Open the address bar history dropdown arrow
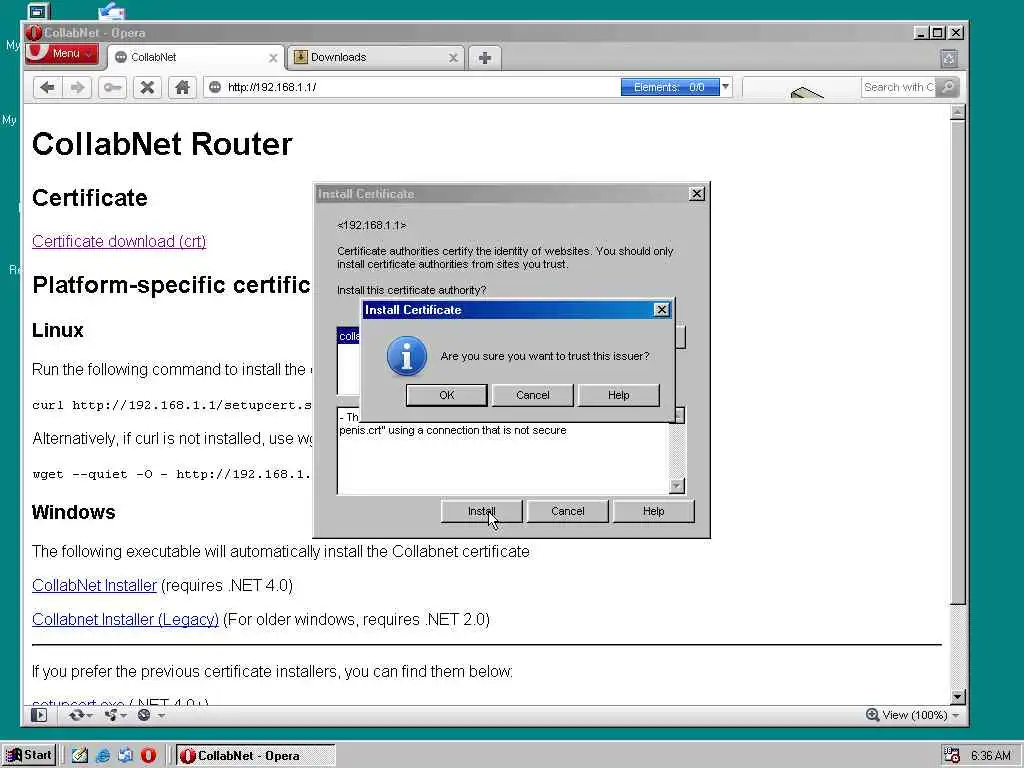The image size is (1024, 768). (726, 87)
